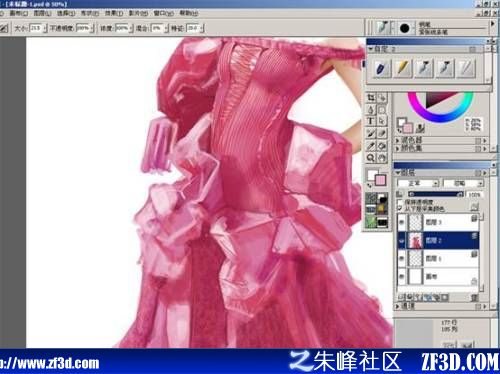Screen dimensions: 500x374
Task: Open the 图层 menu
Action: click(42, 13)
